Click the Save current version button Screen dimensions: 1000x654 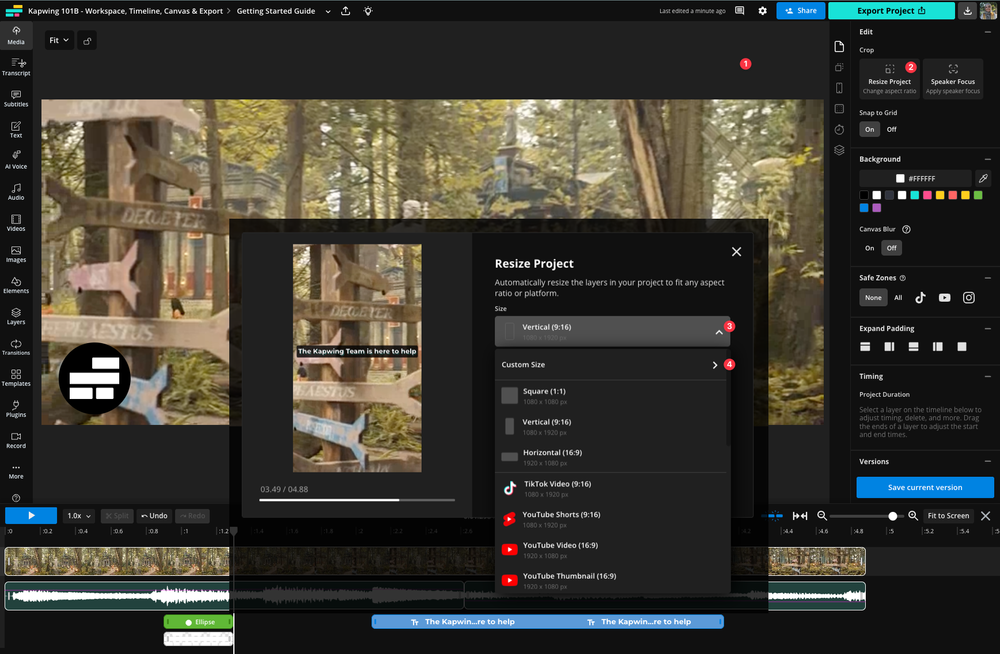coord(924,487)
